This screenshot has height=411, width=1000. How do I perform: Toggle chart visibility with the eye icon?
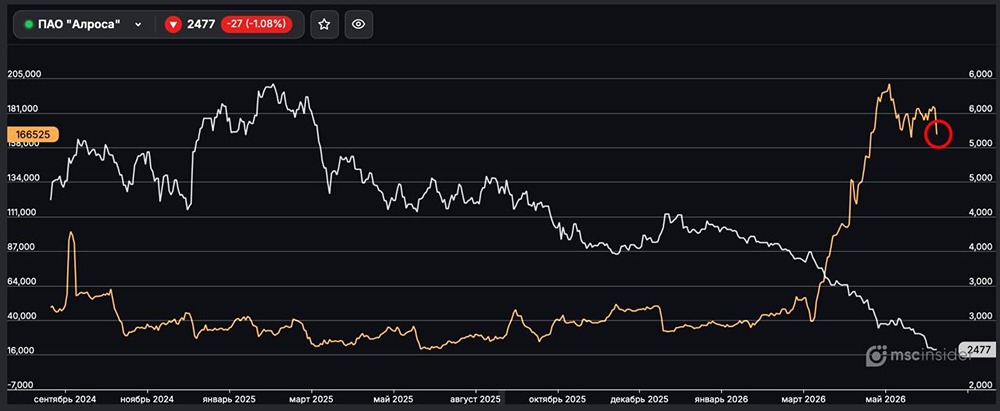point(358,24)
